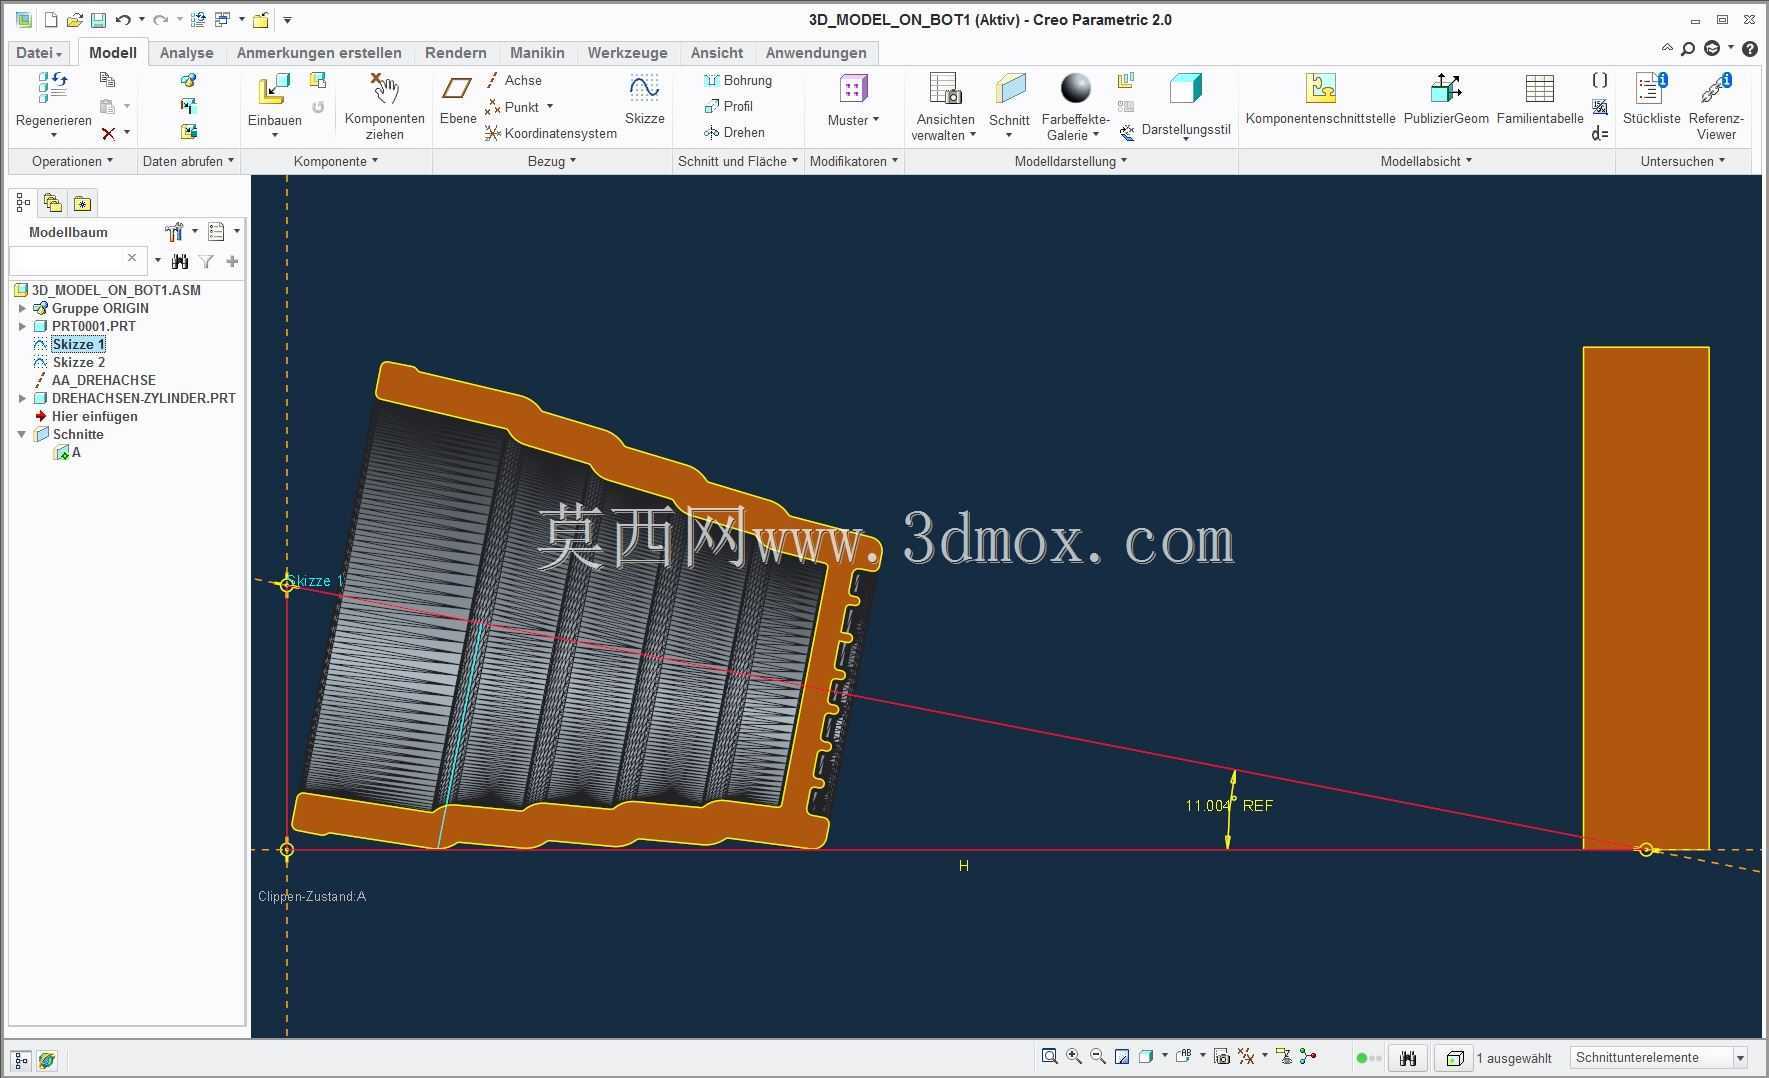The image size is (1769, 1078).
Task: Switch to Anmerkungen erstellen tab
Action: coord(319,53)
